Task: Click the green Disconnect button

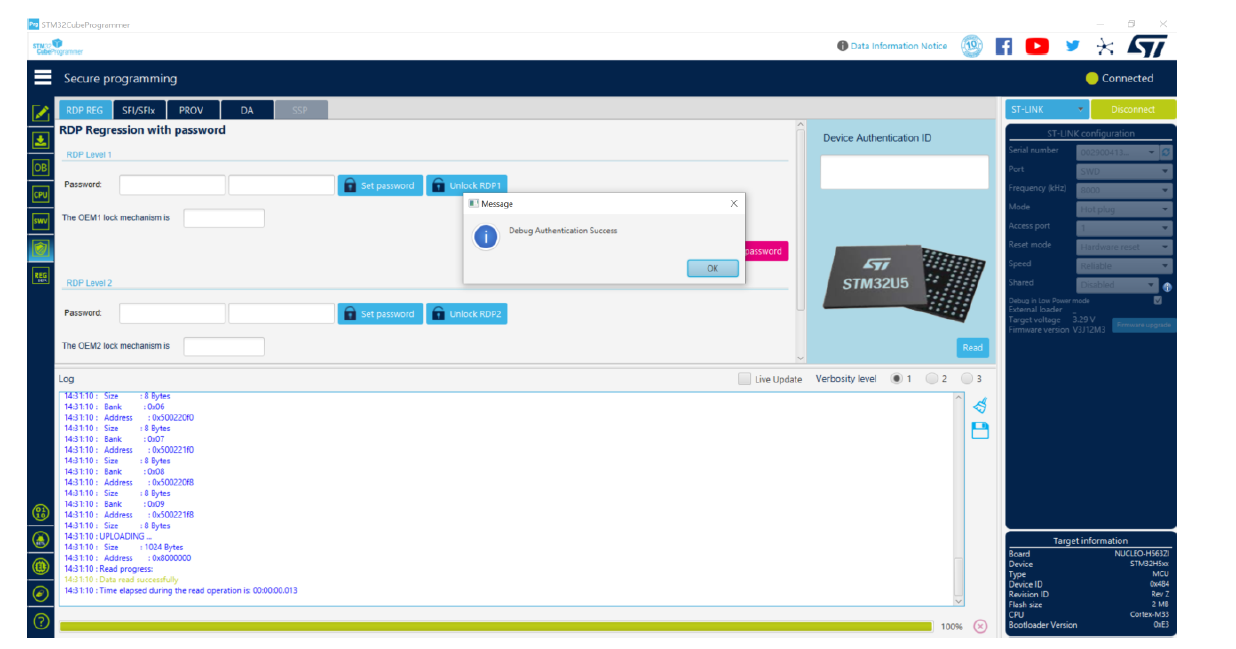Action: (x=1133, y=109)
